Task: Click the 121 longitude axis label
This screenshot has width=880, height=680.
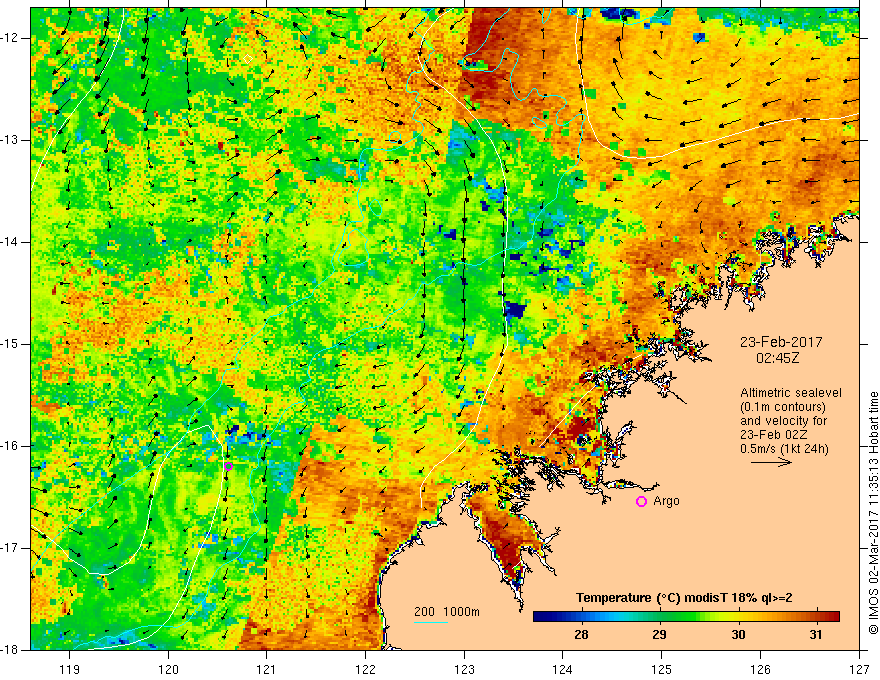Action: click(267, 669)
